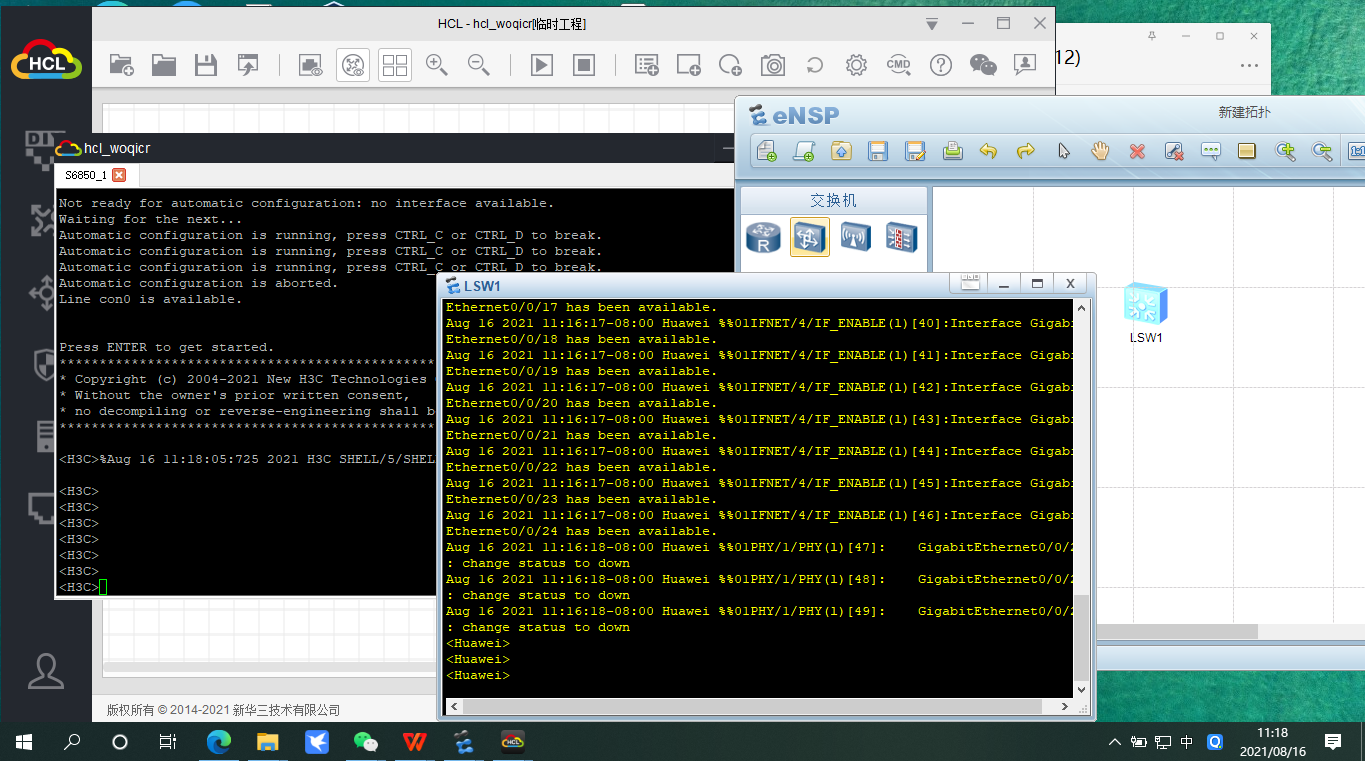Zoom in on HCL canvas

tap(437, 65)
